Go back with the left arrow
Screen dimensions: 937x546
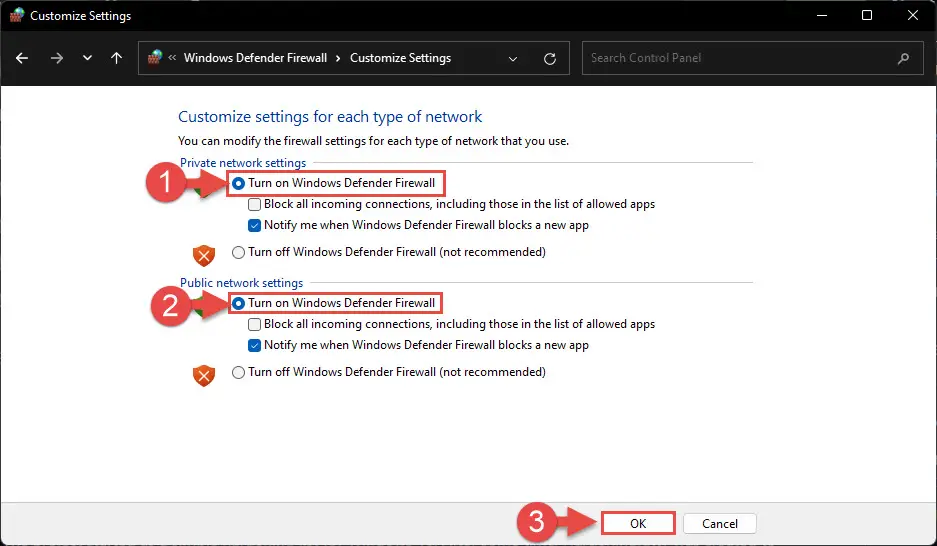tap(22, 58)
